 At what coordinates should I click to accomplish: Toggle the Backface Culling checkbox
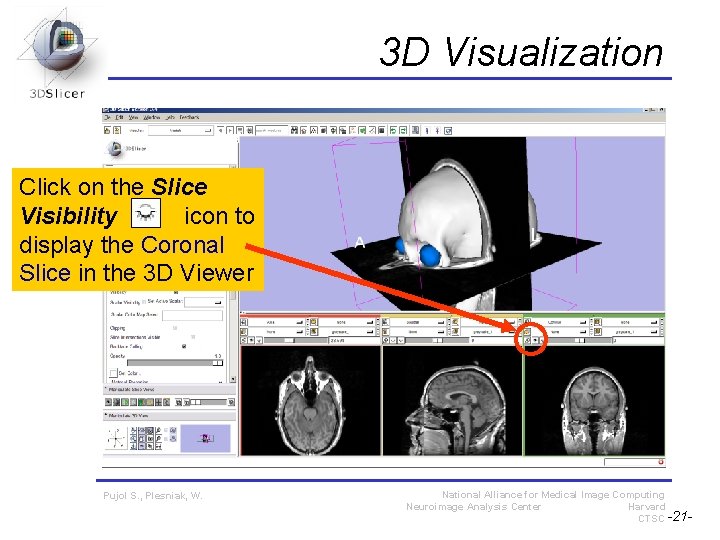tap(184, 346)
